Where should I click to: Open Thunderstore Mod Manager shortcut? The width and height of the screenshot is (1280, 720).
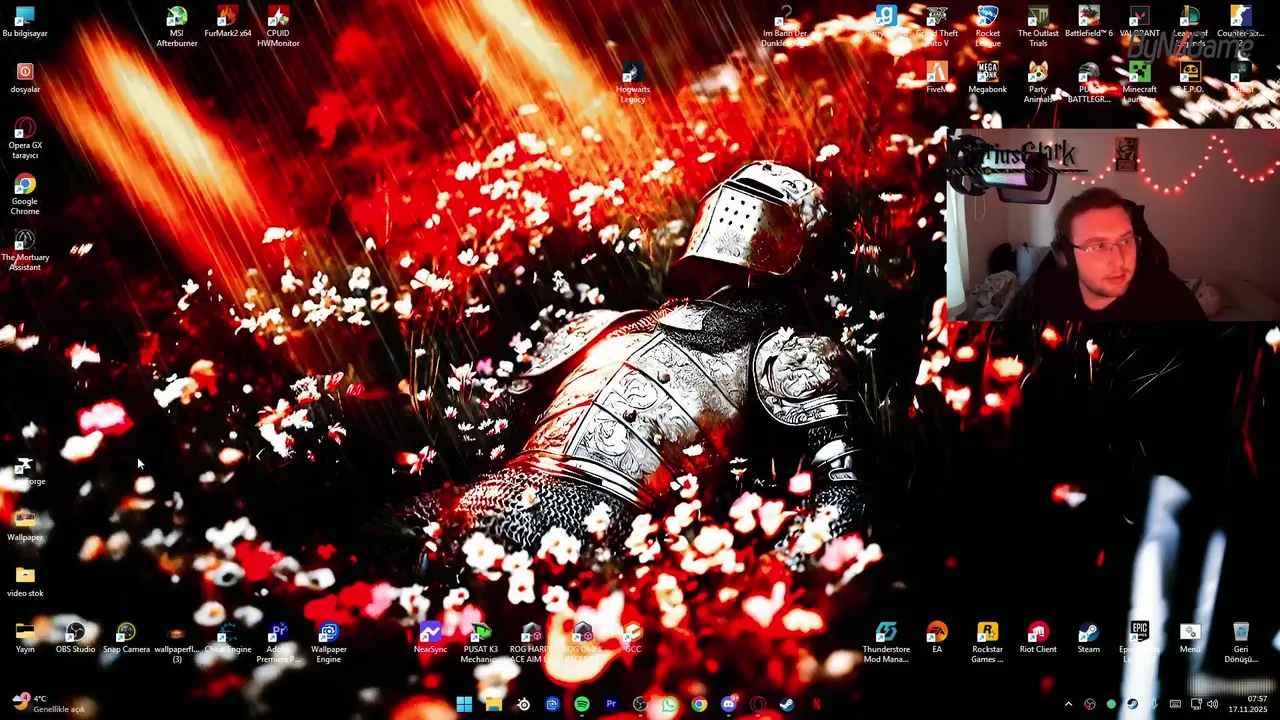pyautogui.click(x=886, y=643)
